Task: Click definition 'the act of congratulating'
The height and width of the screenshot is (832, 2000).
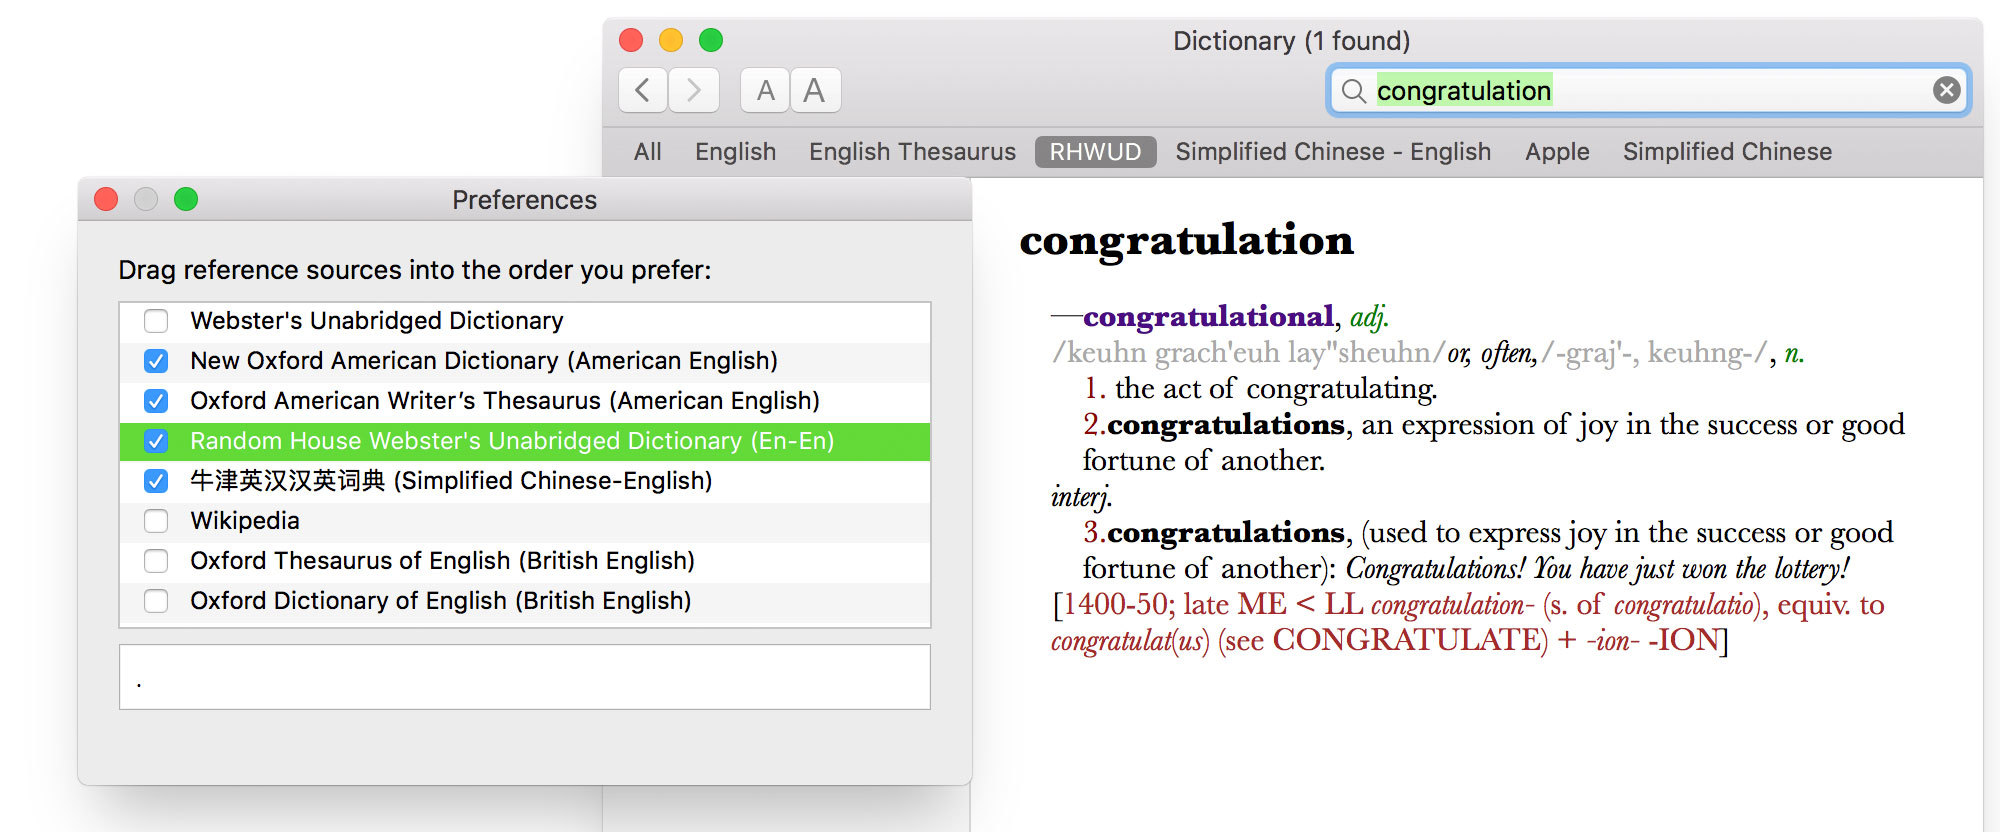Action: (1276, 389)
